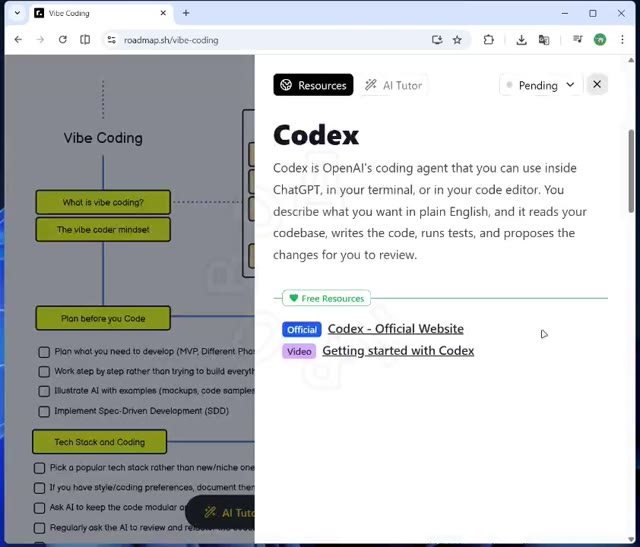640x547 pixels.
Task: Check 'Implement Spec-Driven Development (SDD)' box
Action: click(x=44, y=411)
